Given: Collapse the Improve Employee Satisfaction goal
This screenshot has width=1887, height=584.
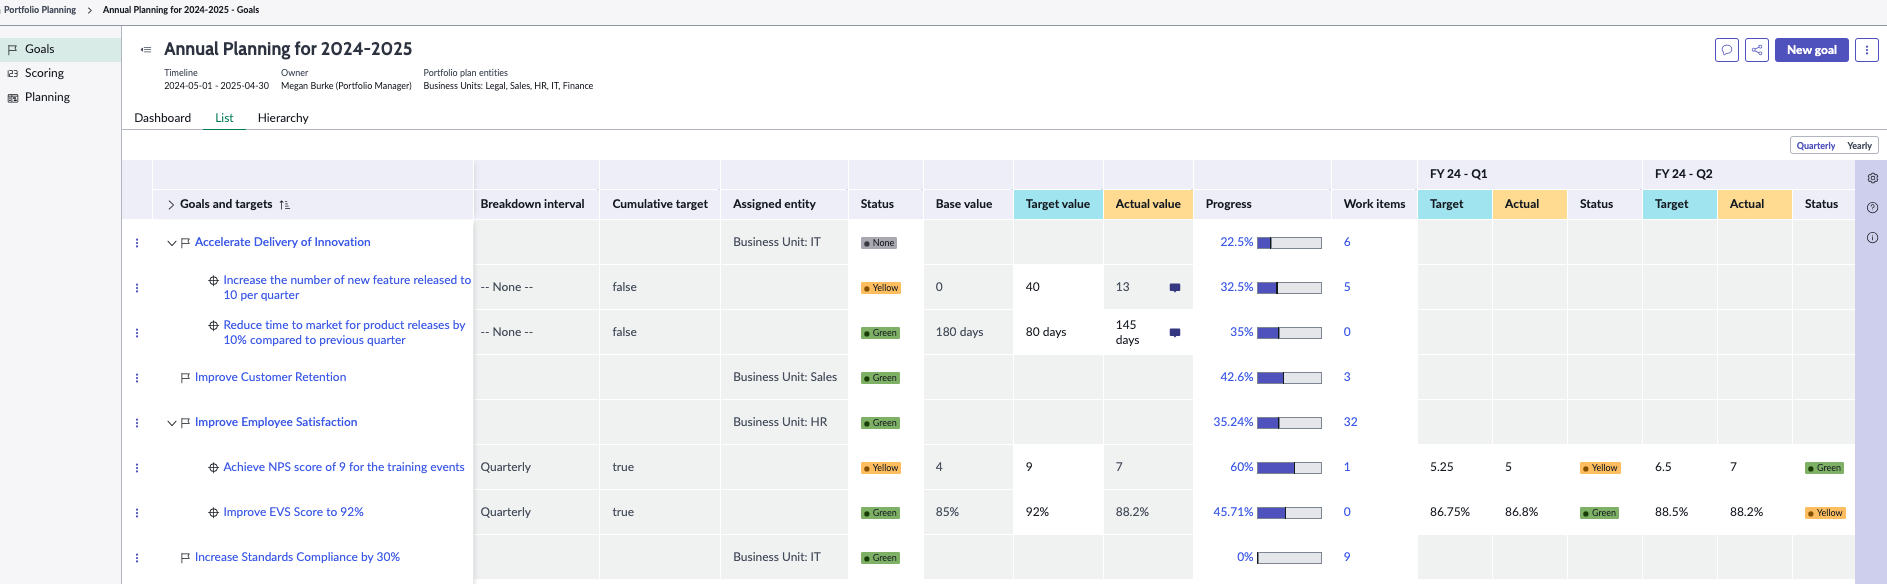Looking at the screenshot, I should click(171, 423).
